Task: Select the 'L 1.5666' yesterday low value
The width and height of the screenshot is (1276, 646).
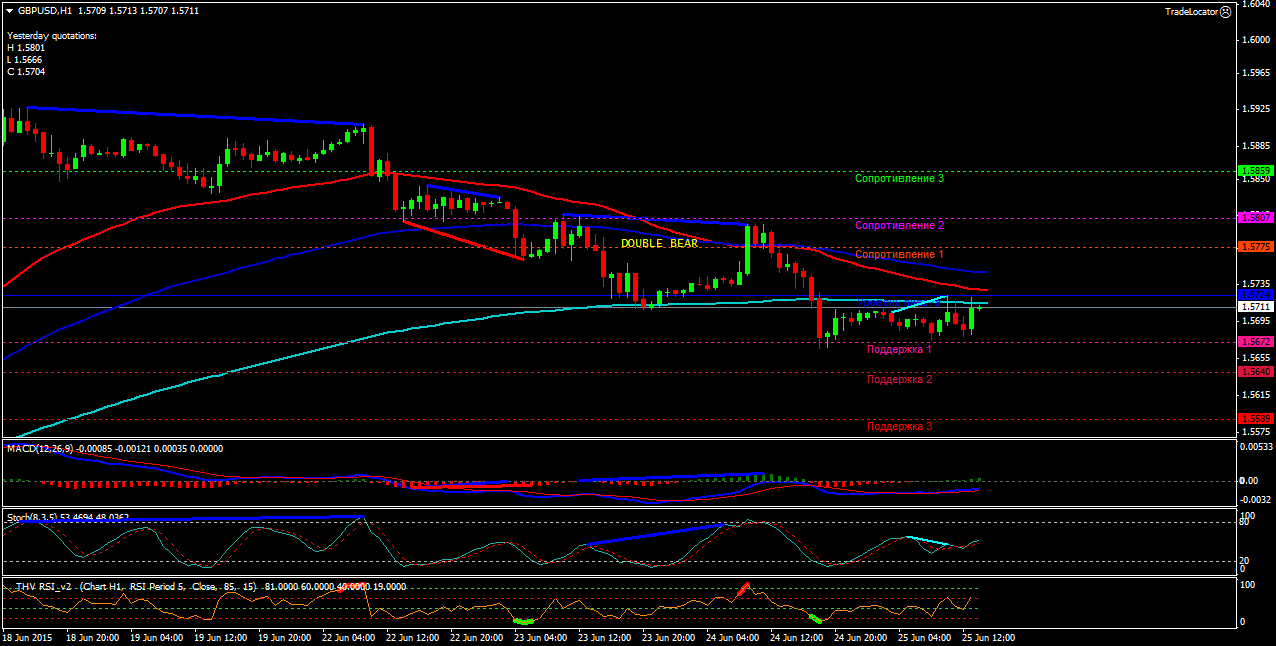Action: click(x=26, y=59)
